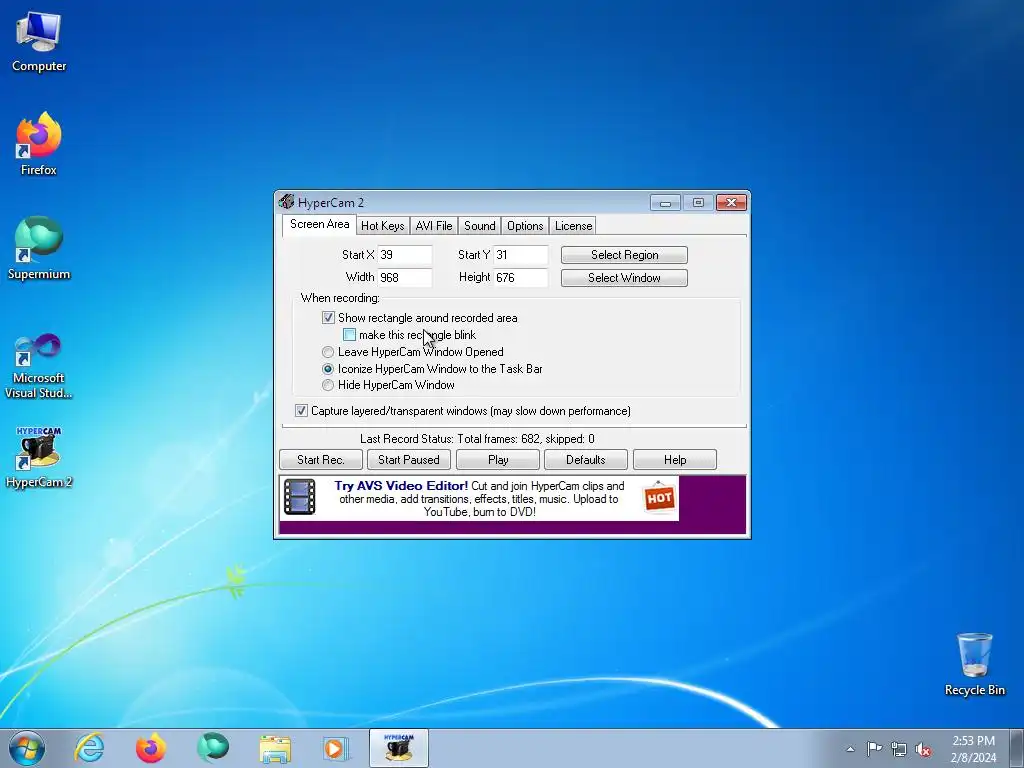Click the Start X input field
The height and width of the screenshot is (768, 1024).
(405, 255)
